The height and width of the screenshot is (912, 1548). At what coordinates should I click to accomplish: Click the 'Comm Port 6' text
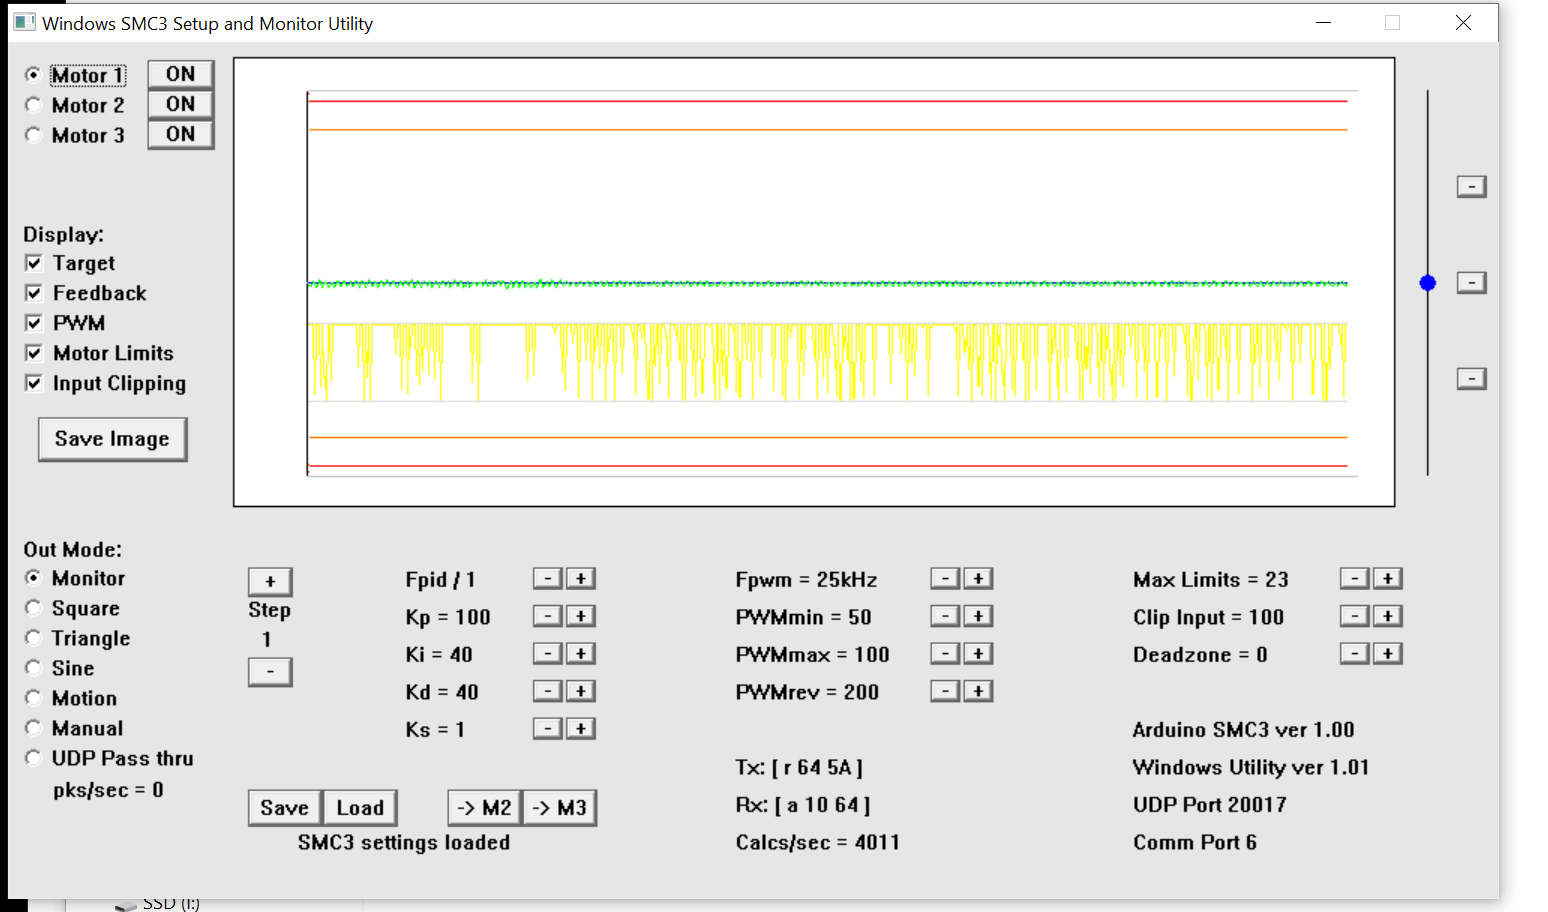[x=1195, y=843]
